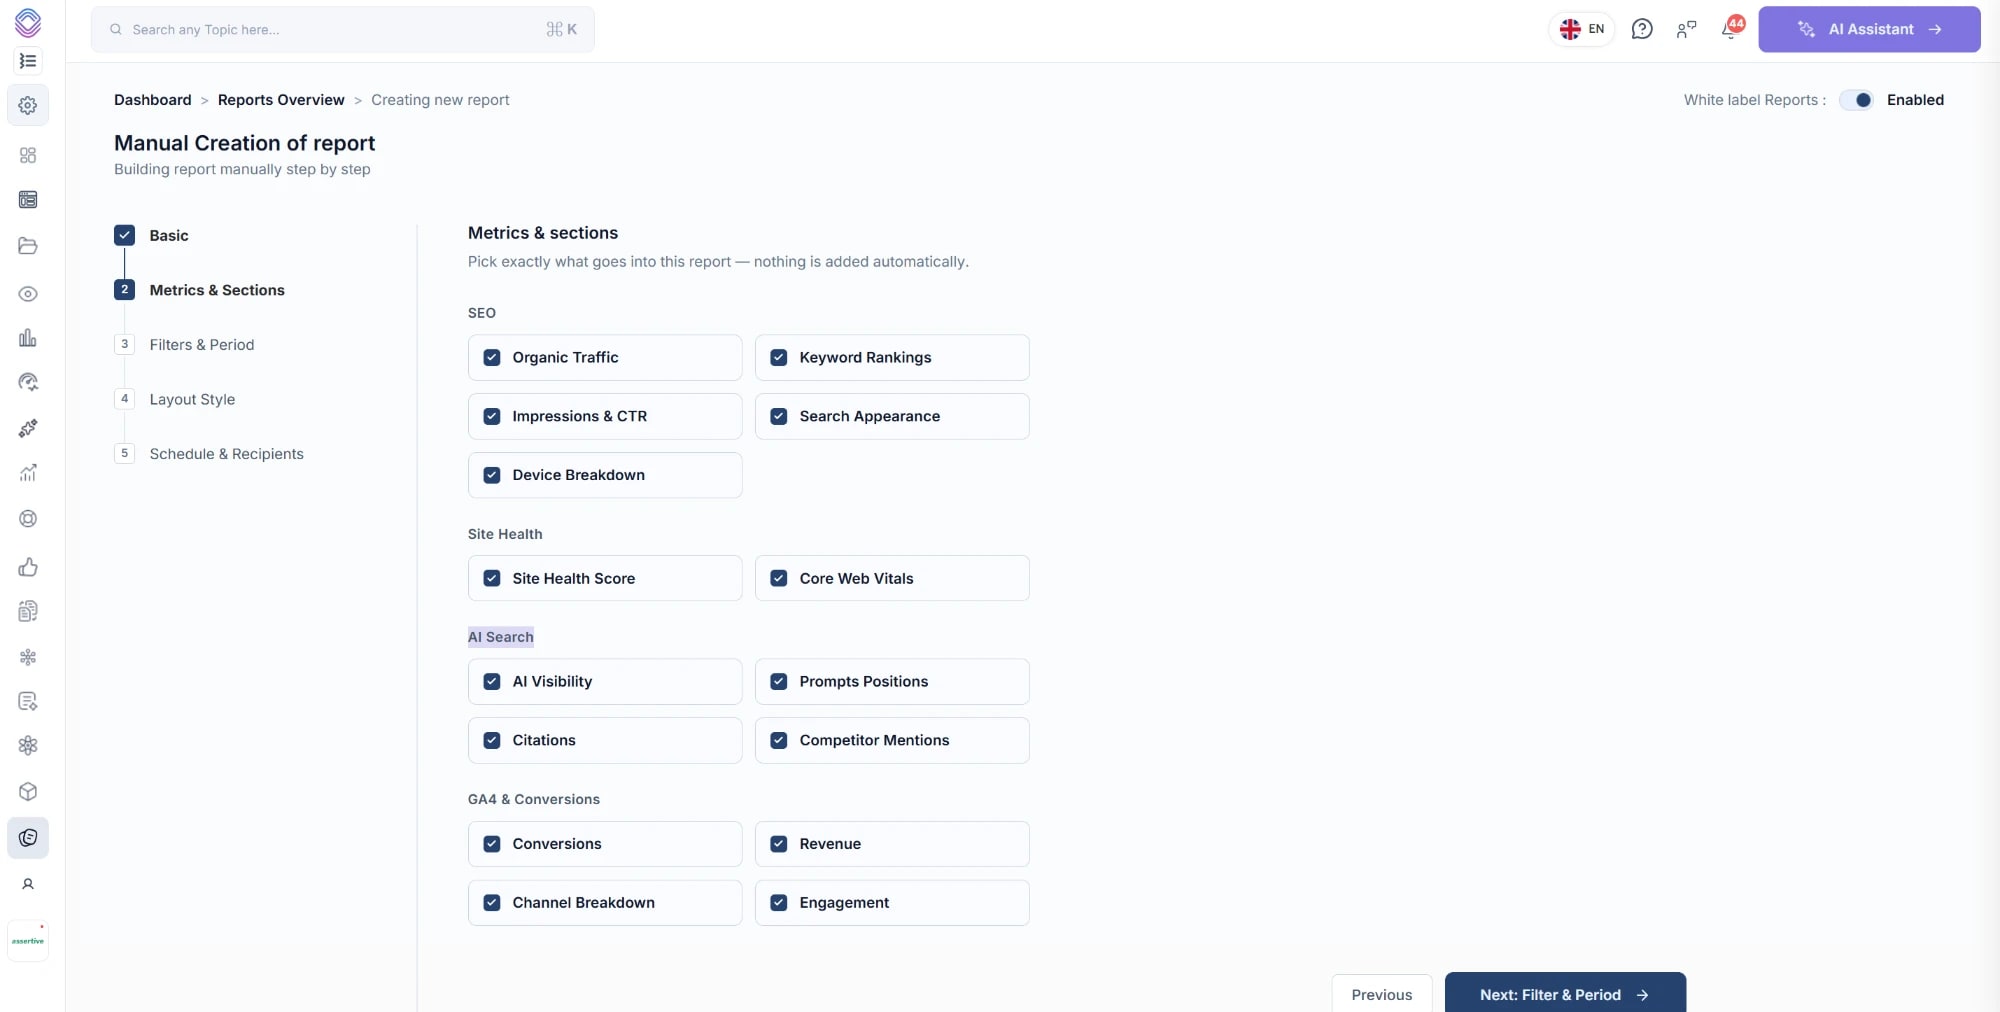
Task: Open the assertive workspace thumbnail
Action: 28,941
